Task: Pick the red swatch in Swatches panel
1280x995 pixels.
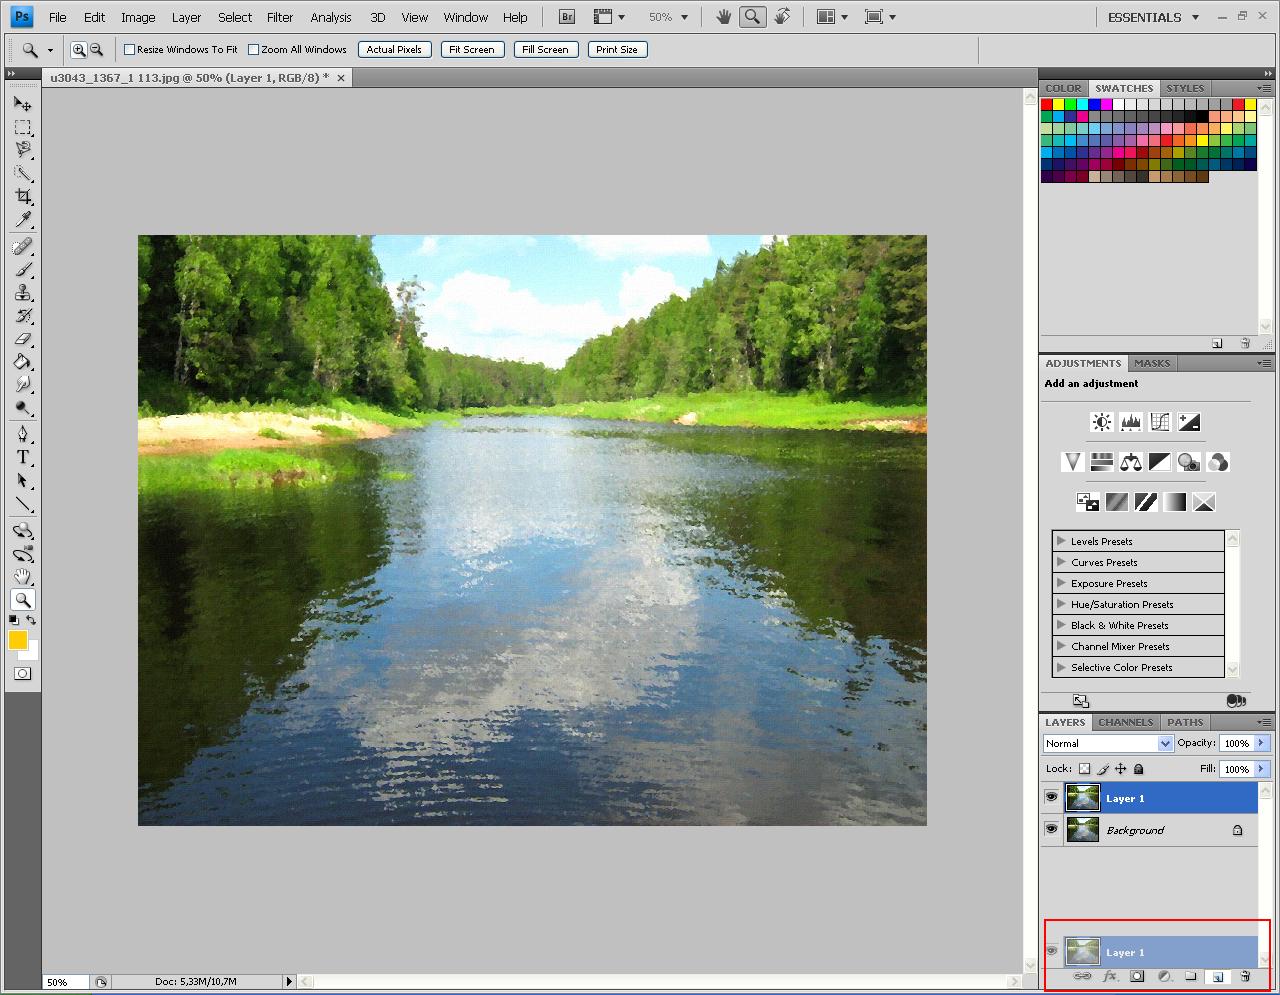Action: point(1047,104)
